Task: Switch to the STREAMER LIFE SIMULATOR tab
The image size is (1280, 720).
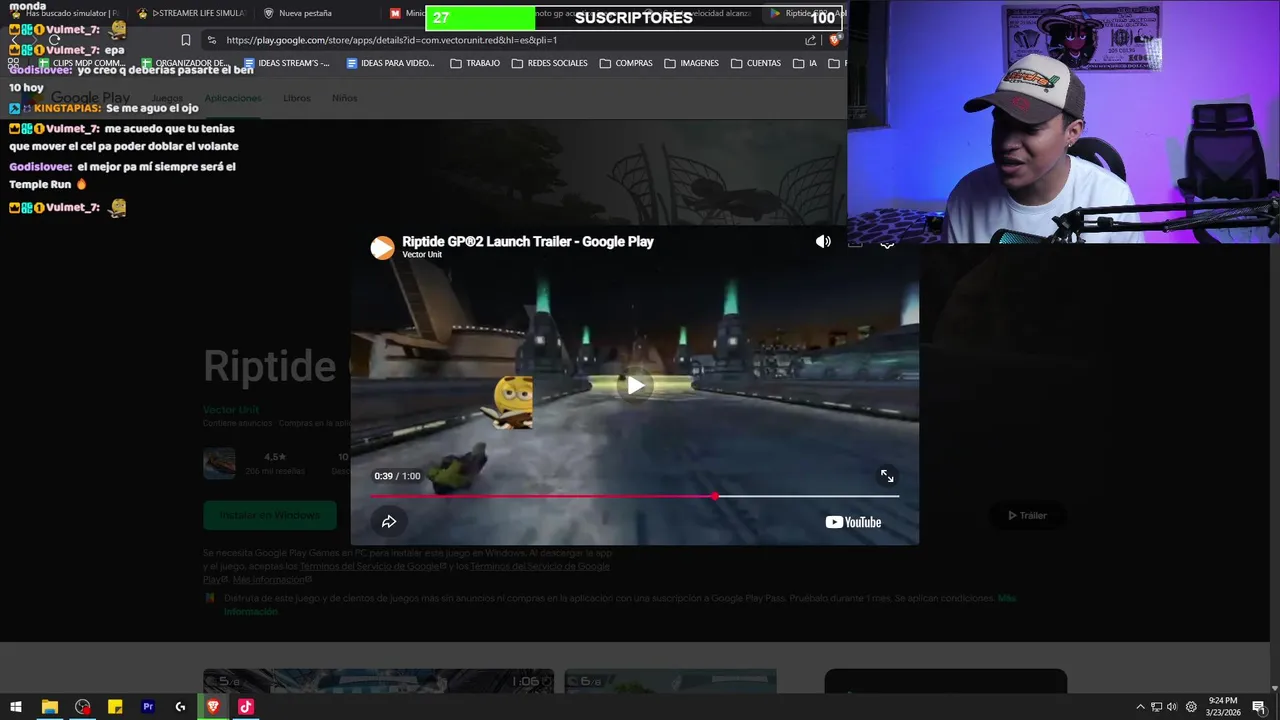Action: (191, 13)
